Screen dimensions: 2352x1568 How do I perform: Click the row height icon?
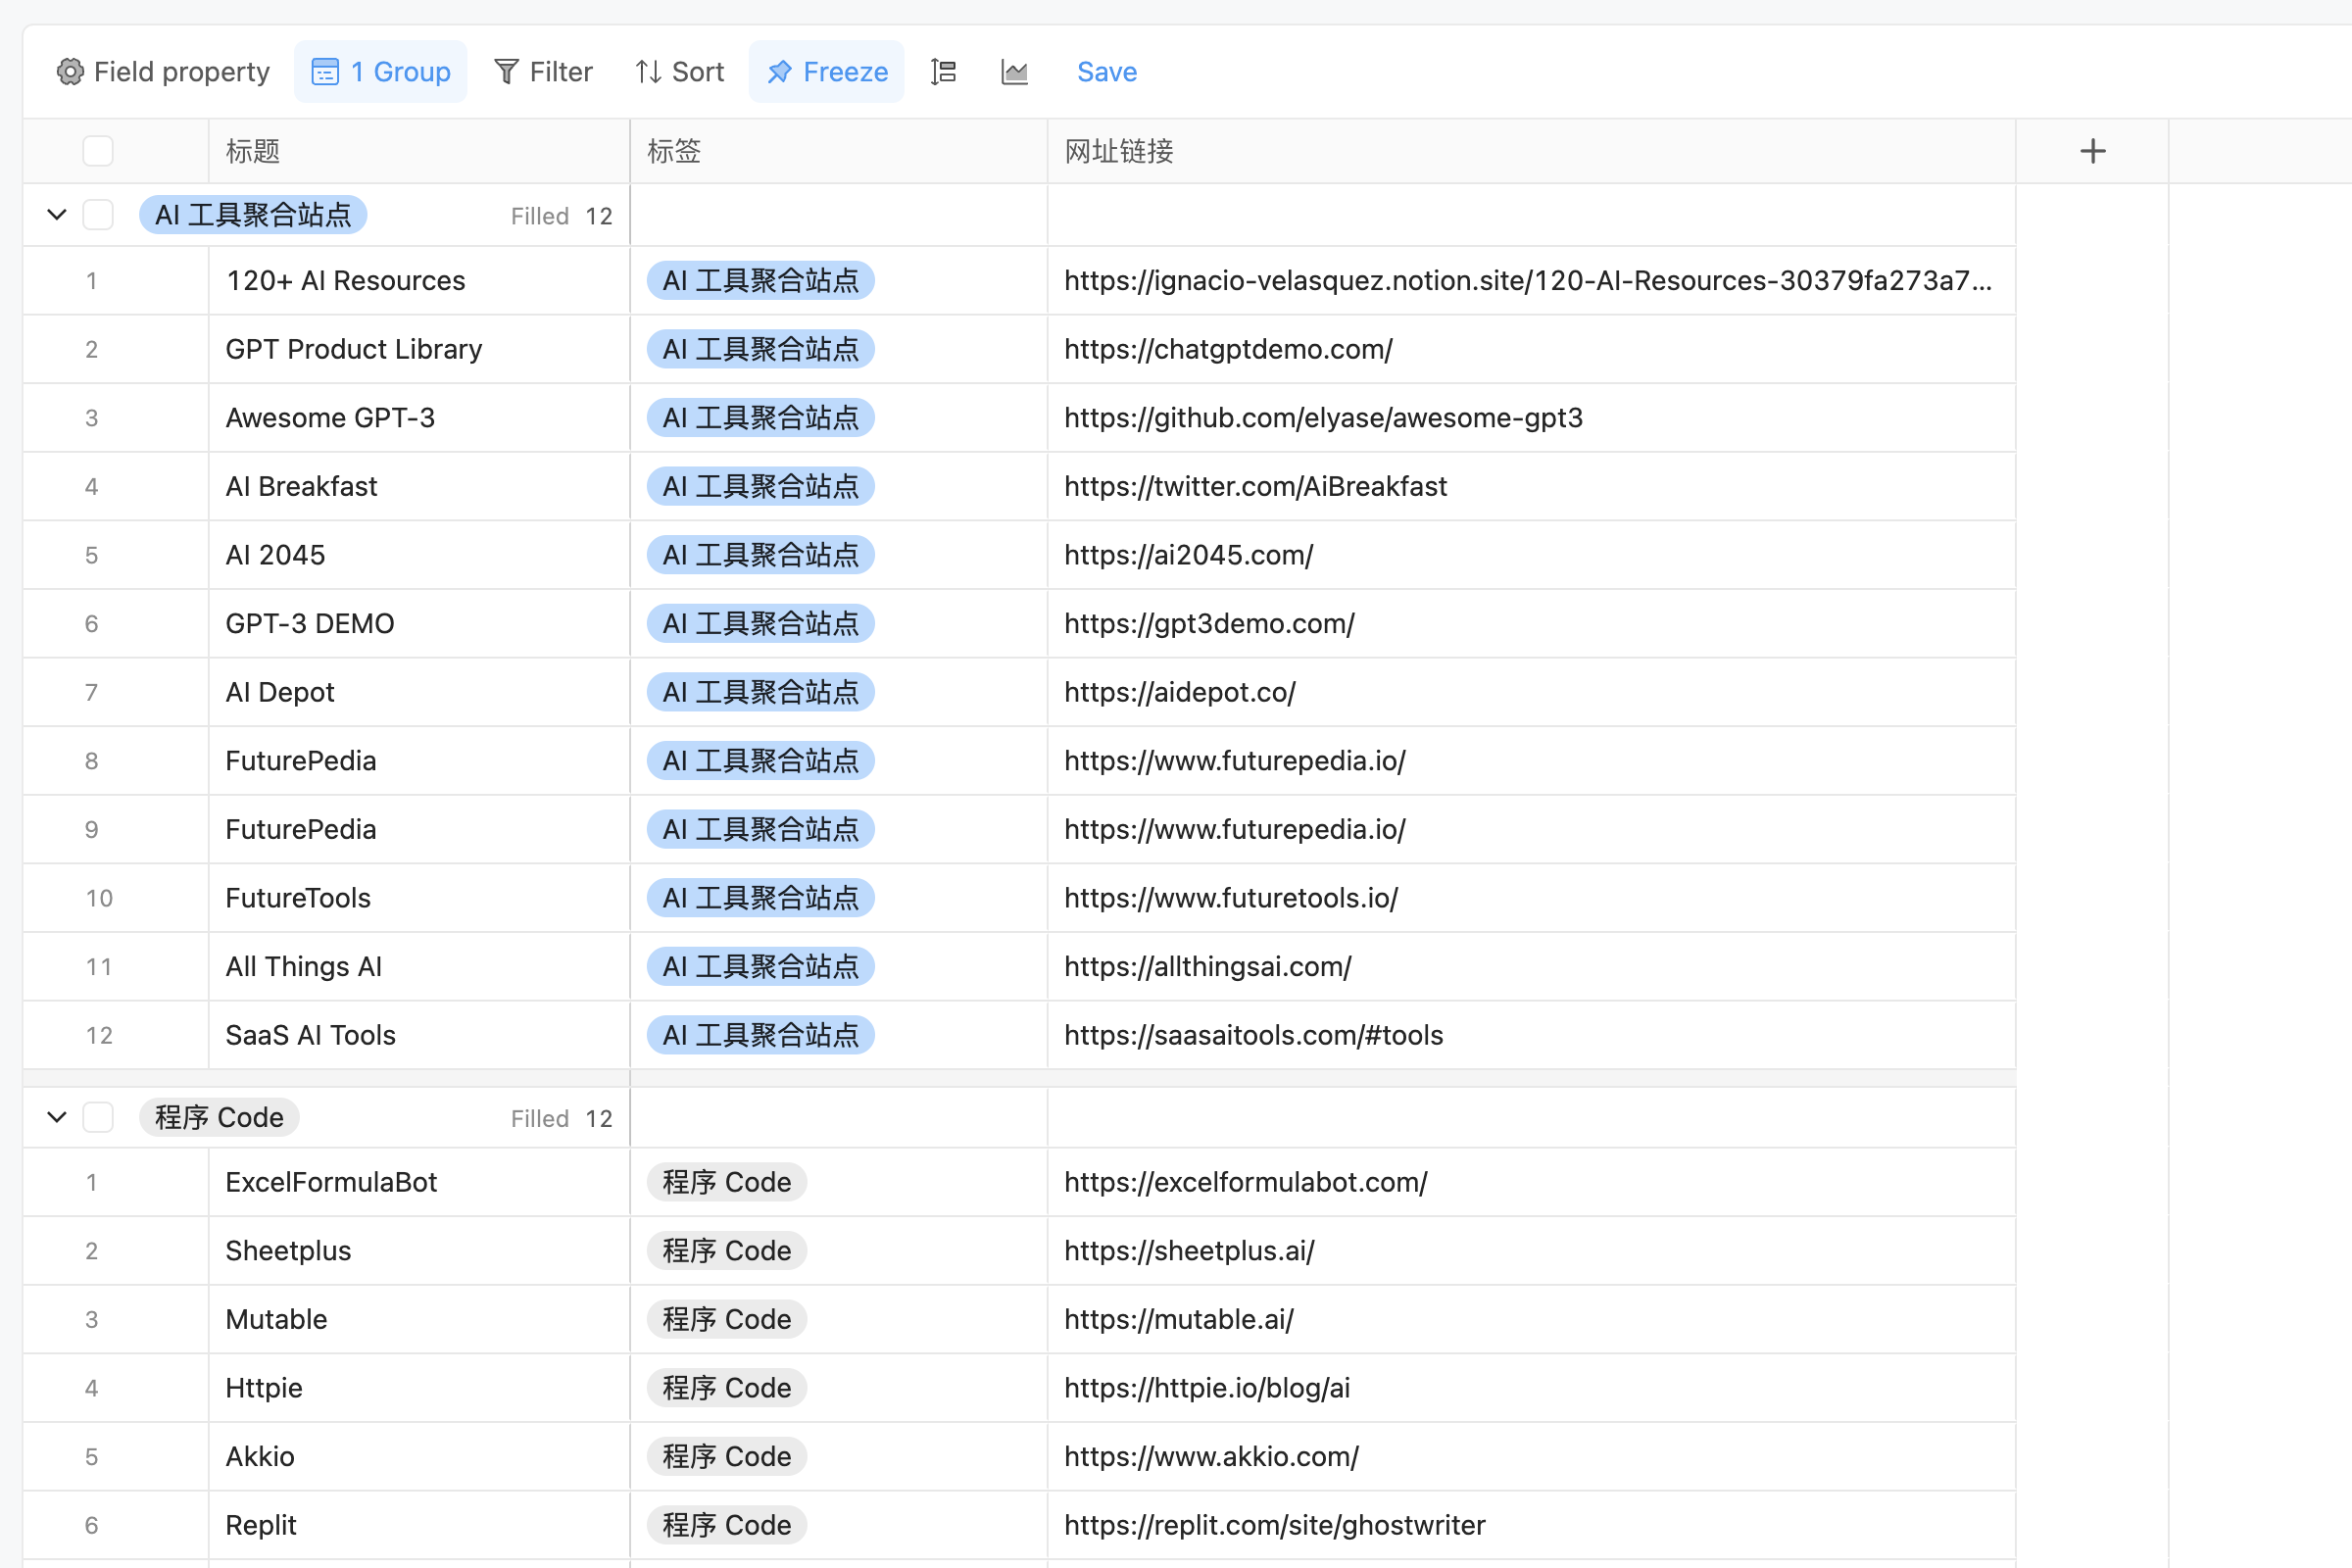click(943, 72)
